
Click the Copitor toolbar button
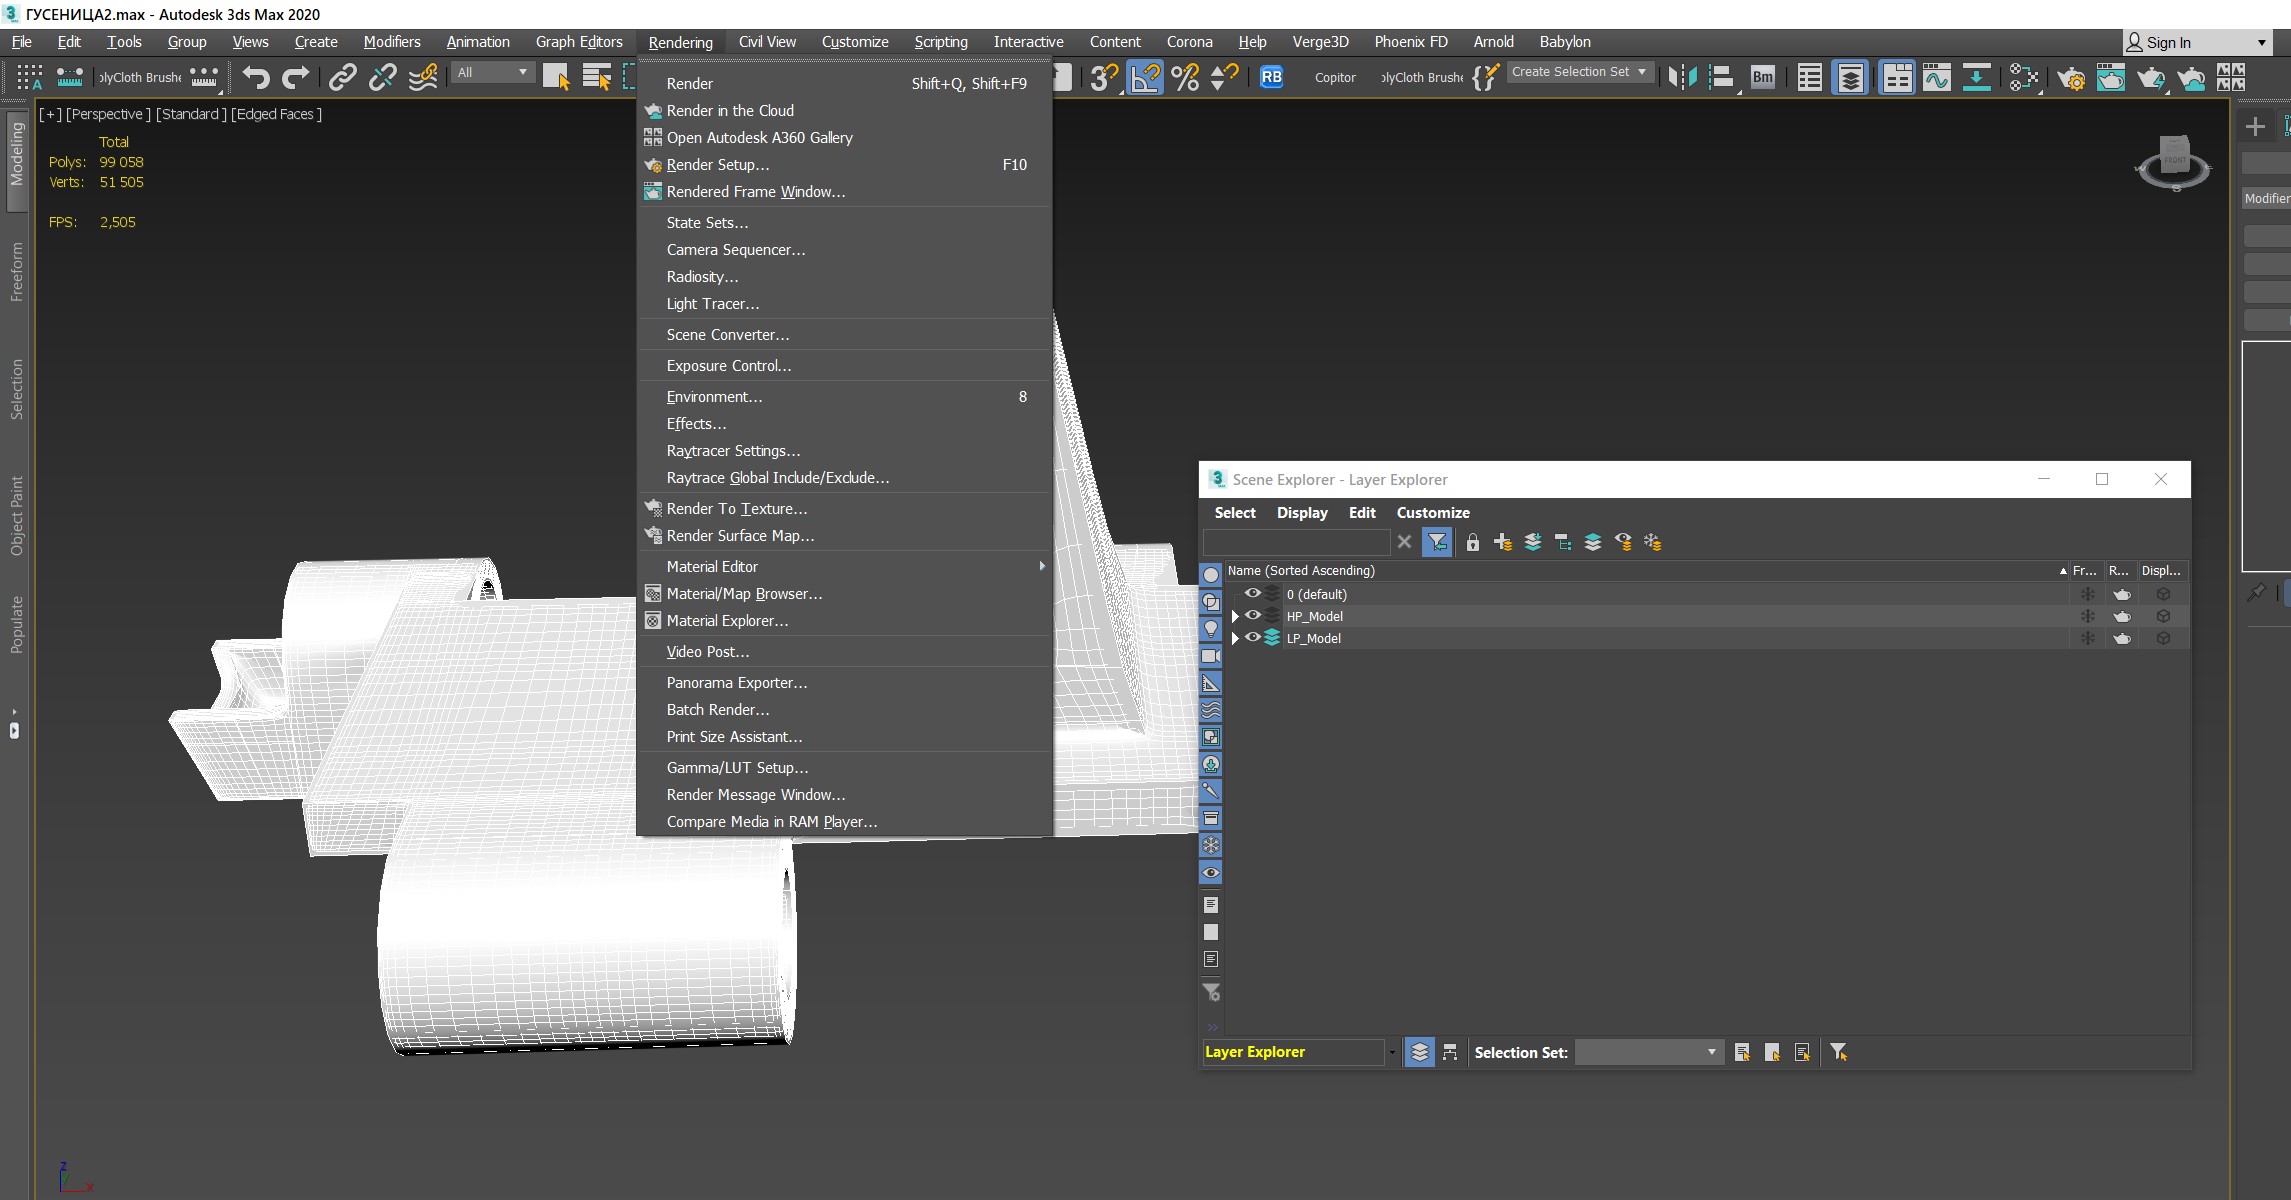pos(1335,77)
